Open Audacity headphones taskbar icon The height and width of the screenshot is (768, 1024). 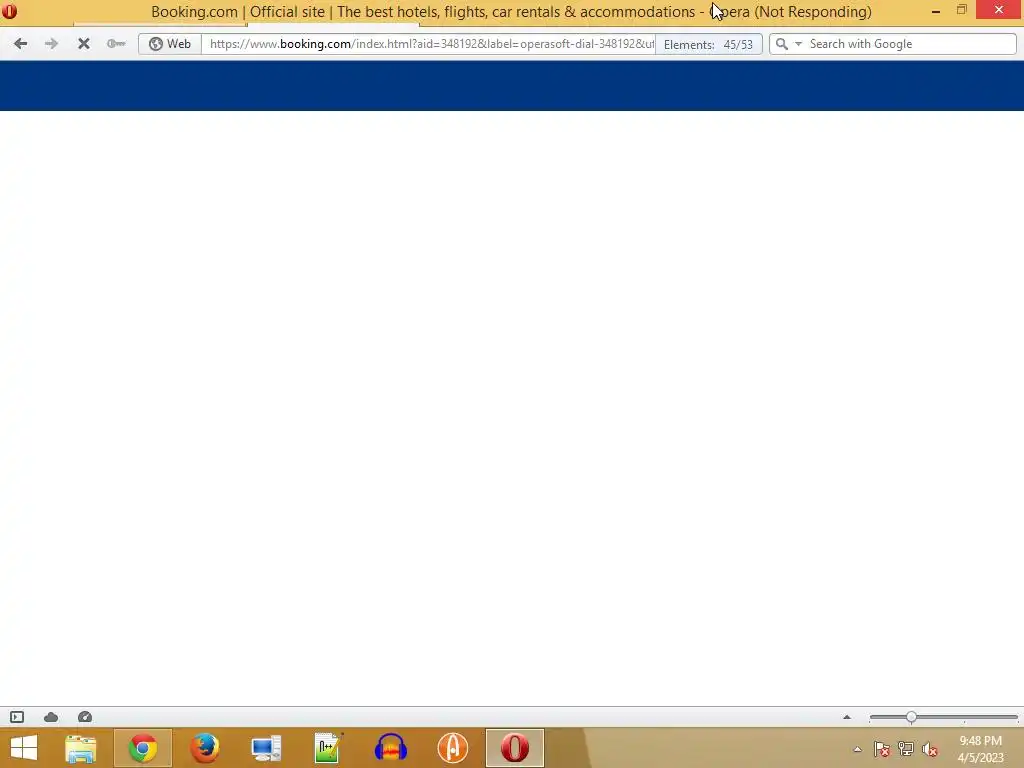tap(391, 748)
